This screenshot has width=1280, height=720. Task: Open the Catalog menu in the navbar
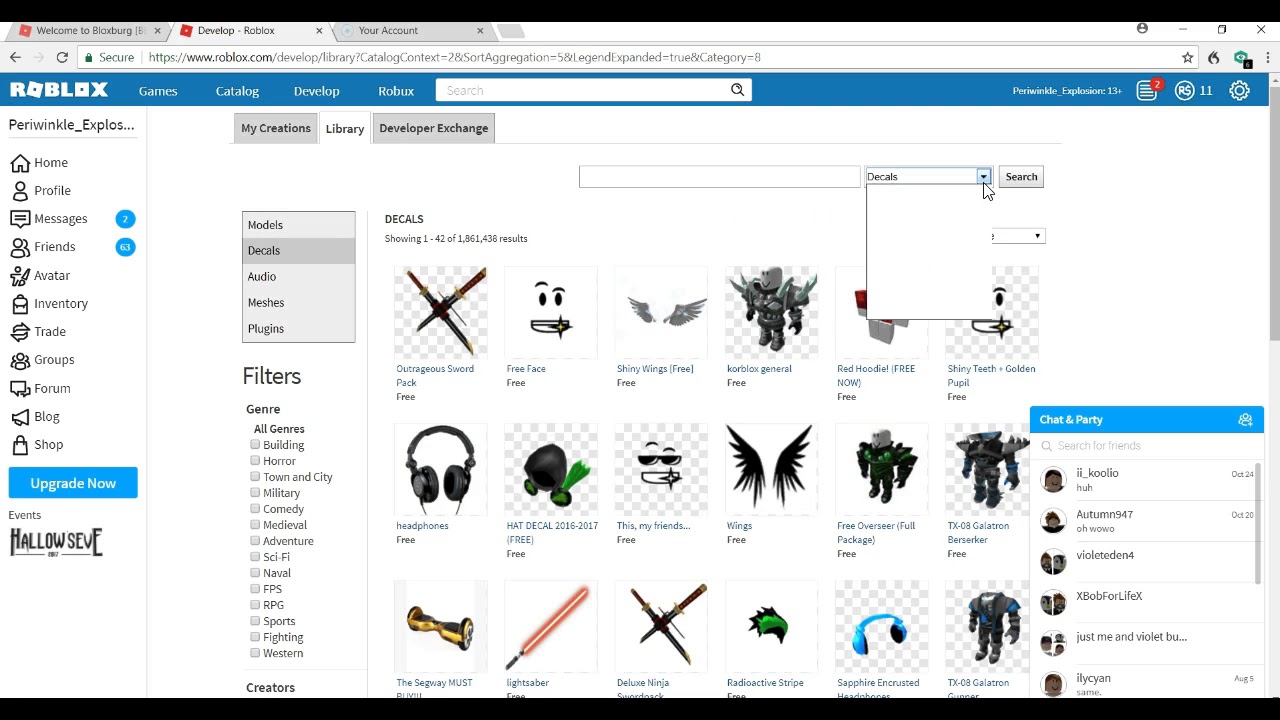click(x=237, y=91)
